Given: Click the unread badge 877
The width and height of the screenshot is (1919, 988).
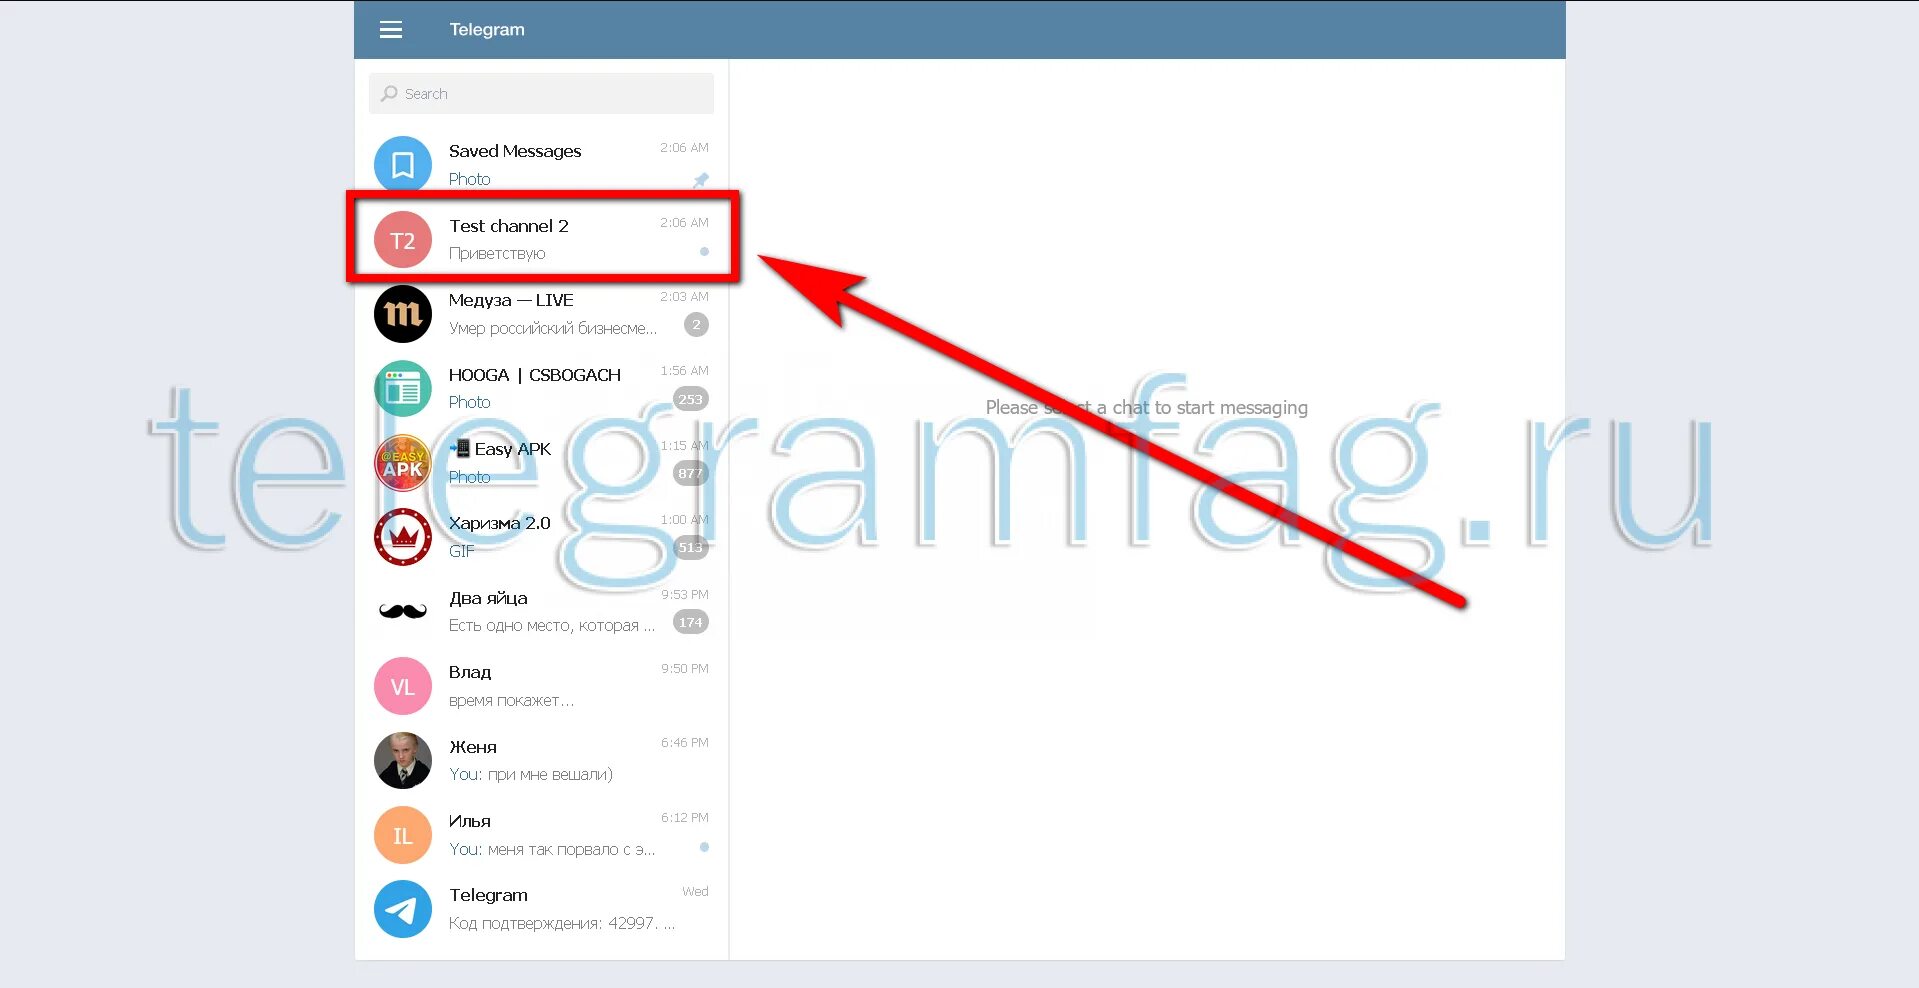Looking at the screenshot, I should (691, 473).
